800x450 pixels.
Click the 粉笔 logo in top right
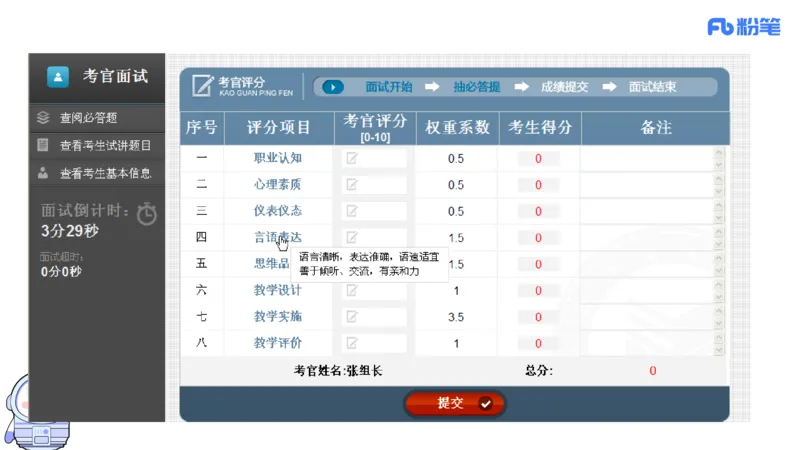click(744, 27)
